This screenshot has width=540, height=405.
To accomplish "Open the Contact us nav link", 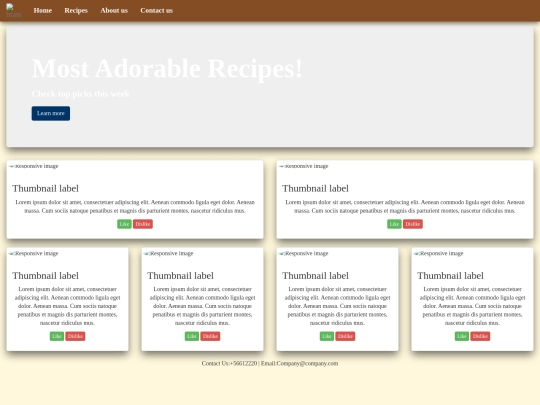I will (x=157, y=10).
